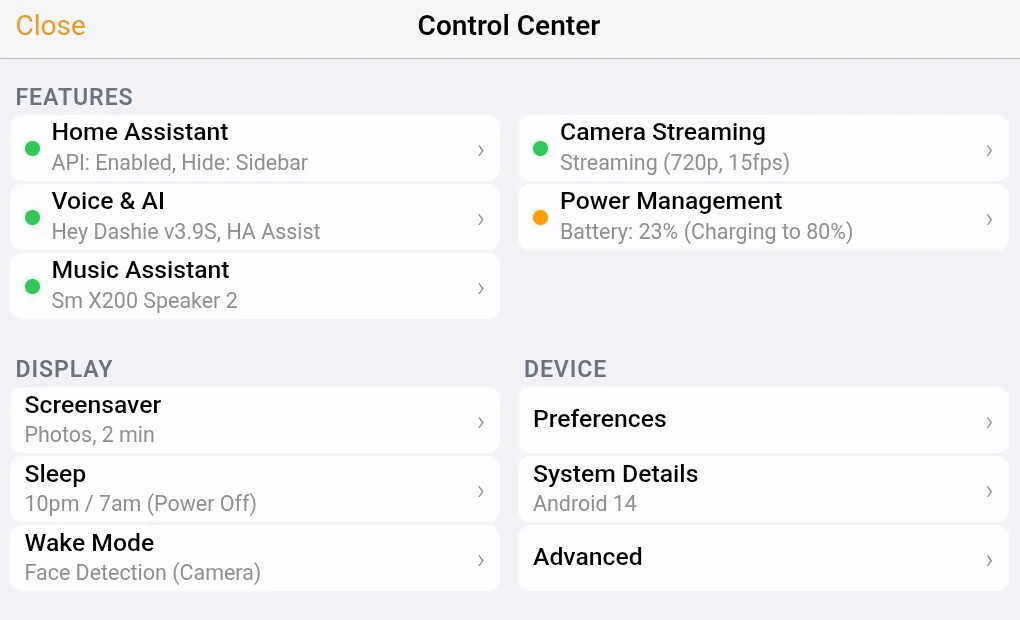Click the green status dot for Camera Streaming
Screen dimensions: 1020x620
click(541, 149)
